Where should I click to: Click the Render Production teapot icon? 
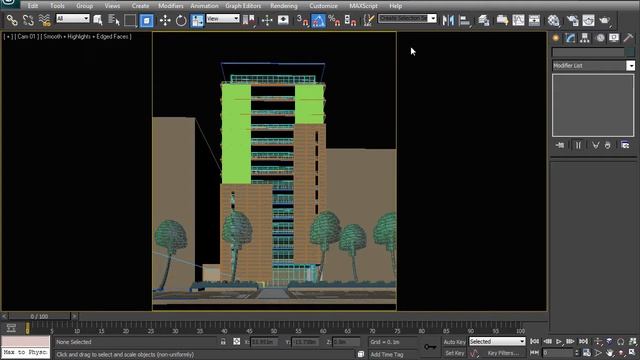coord(604,20)
